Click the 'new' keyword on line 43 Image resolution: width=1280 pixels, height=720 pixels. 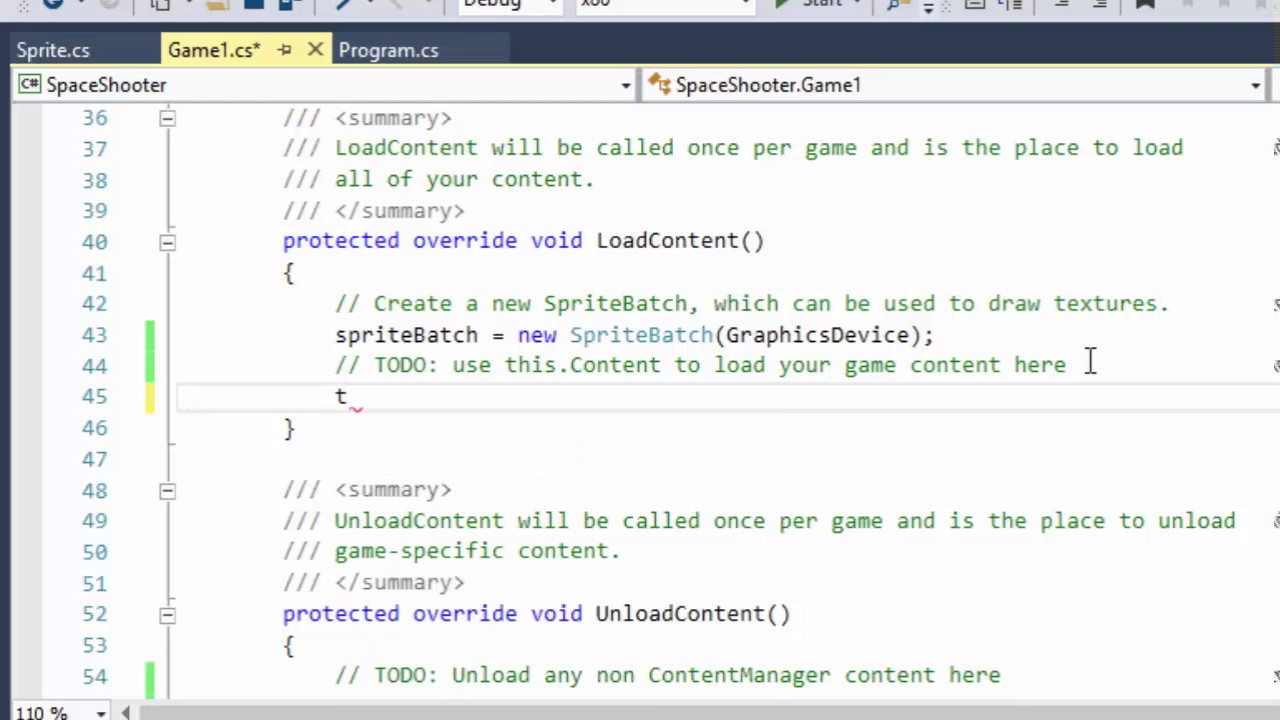pyautogui.click(x=537, y=335)
